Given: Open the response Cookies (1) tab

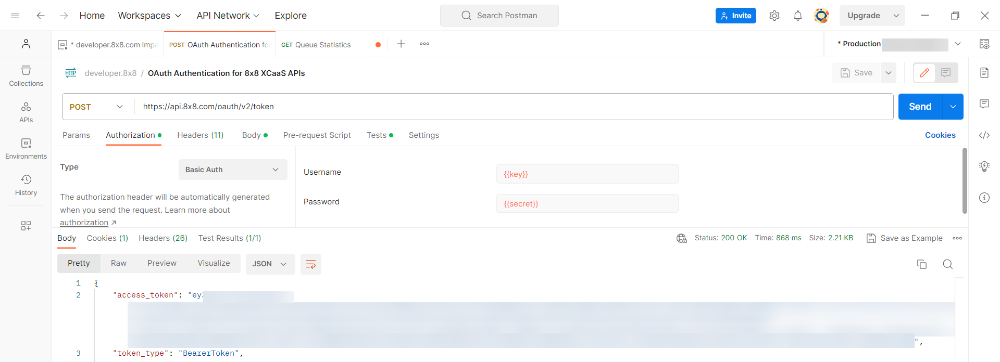Looking at the screenshot, I should click(107, 238).
